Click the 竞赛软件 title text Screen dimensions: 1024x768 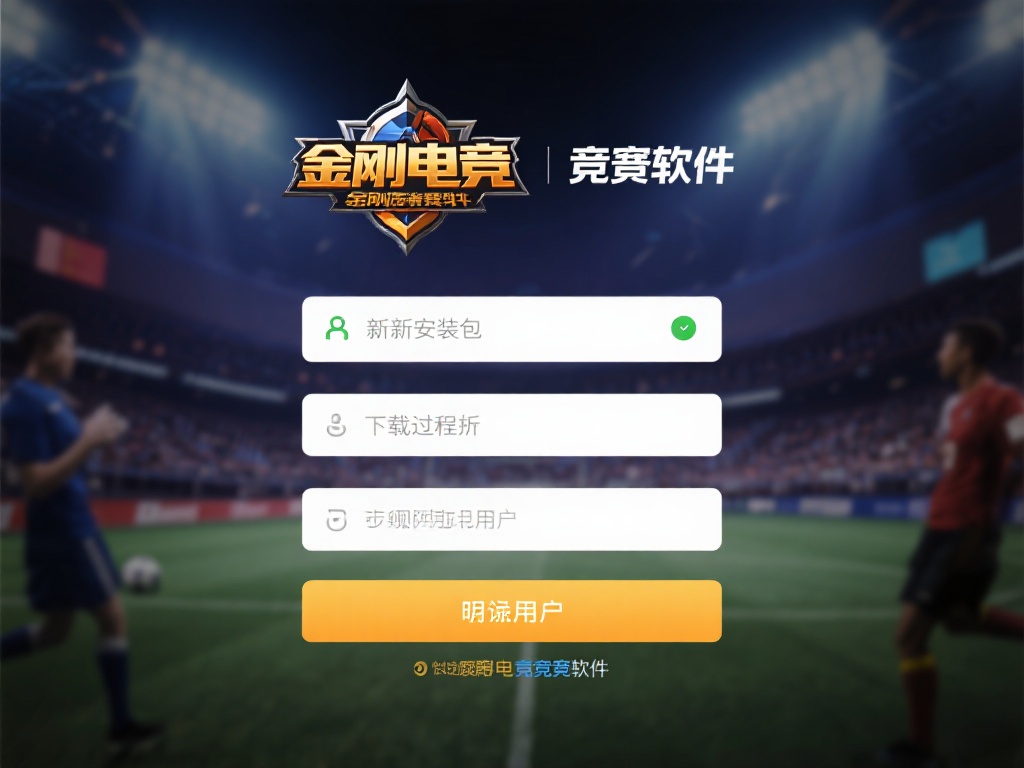tap(651, 166)
